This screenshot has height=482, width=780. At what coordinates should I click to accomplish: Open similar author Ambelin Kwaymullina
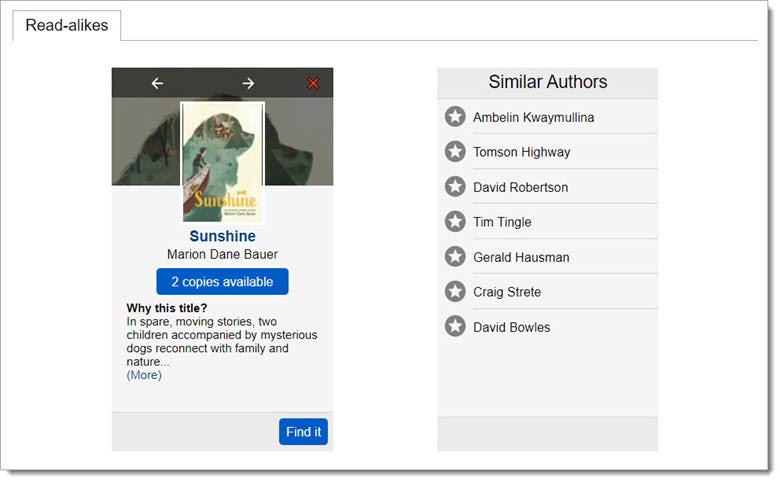(x=533, y=118)
